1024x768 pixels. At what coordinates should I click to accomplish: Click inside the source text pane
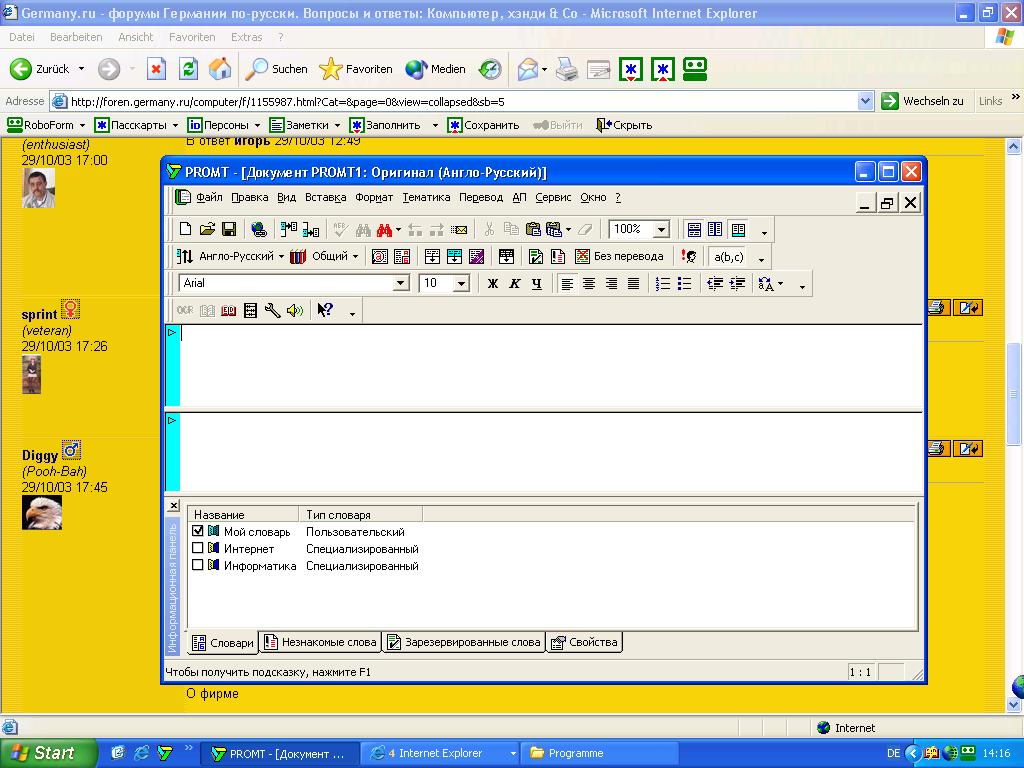(x=551, y=366)
